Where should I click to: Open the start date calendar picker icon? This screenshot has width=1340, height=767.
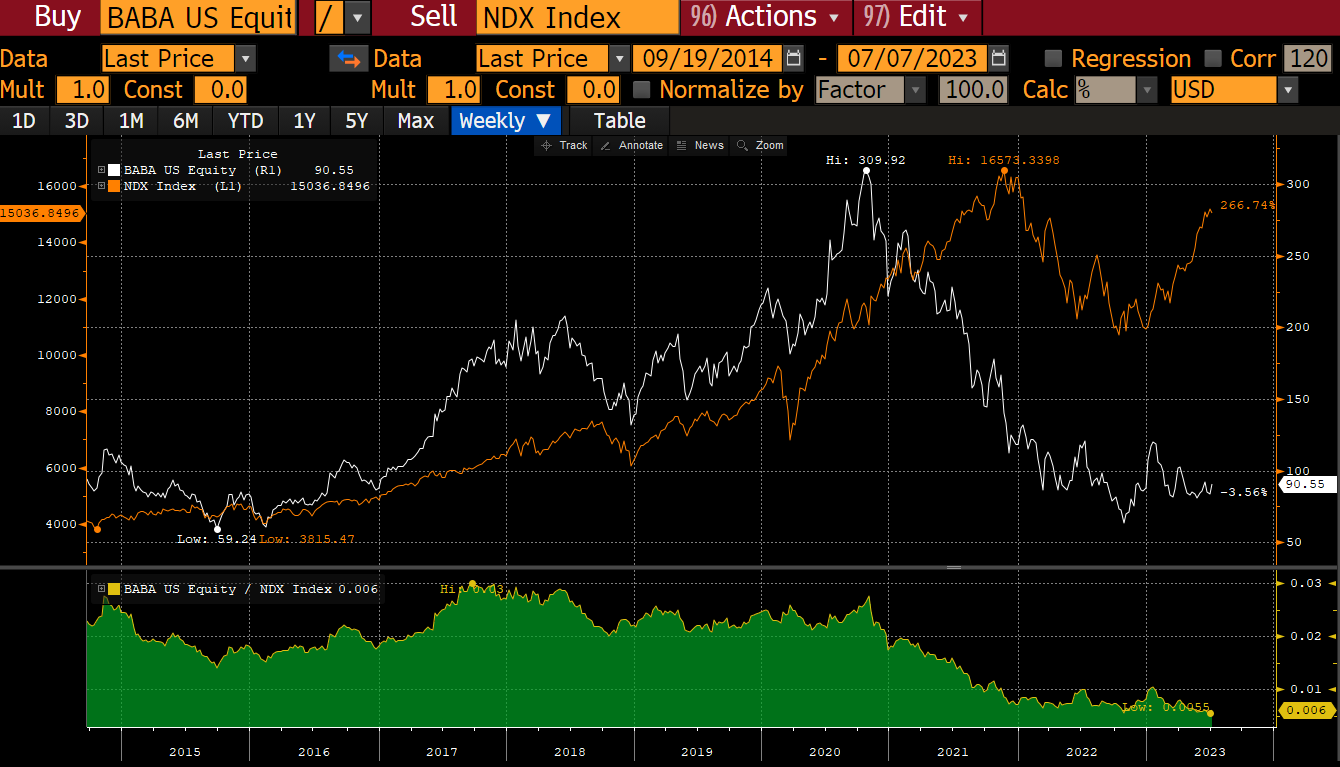pos(794,59)
